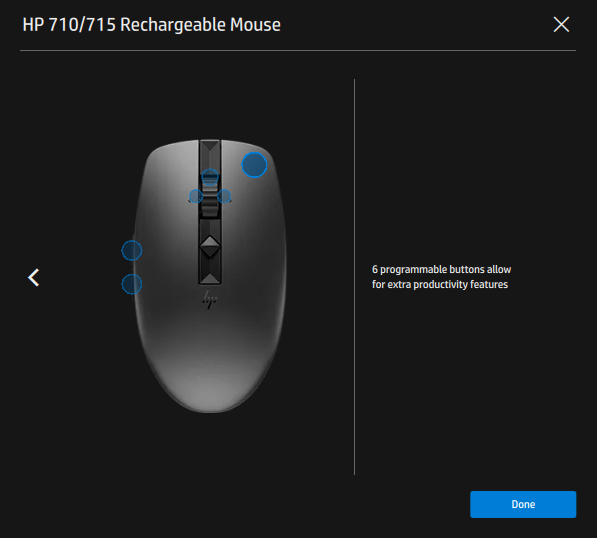Select the wheel tilt-right hotspot circle
This screenshot has height=538, width=597.
(x=224, y=196)
